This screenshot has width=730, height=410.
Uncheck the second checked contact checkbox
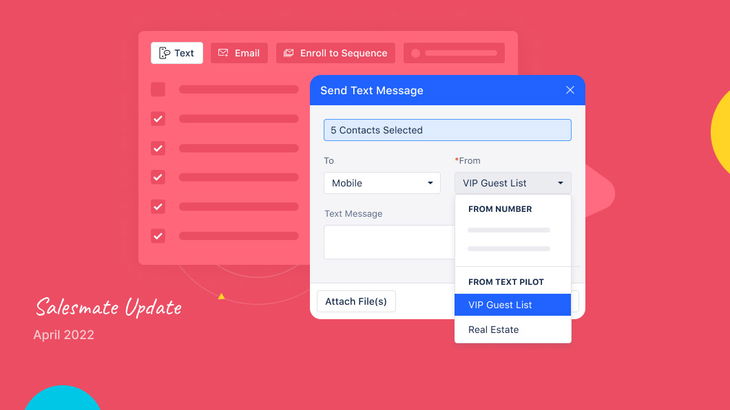coord(158,148)
